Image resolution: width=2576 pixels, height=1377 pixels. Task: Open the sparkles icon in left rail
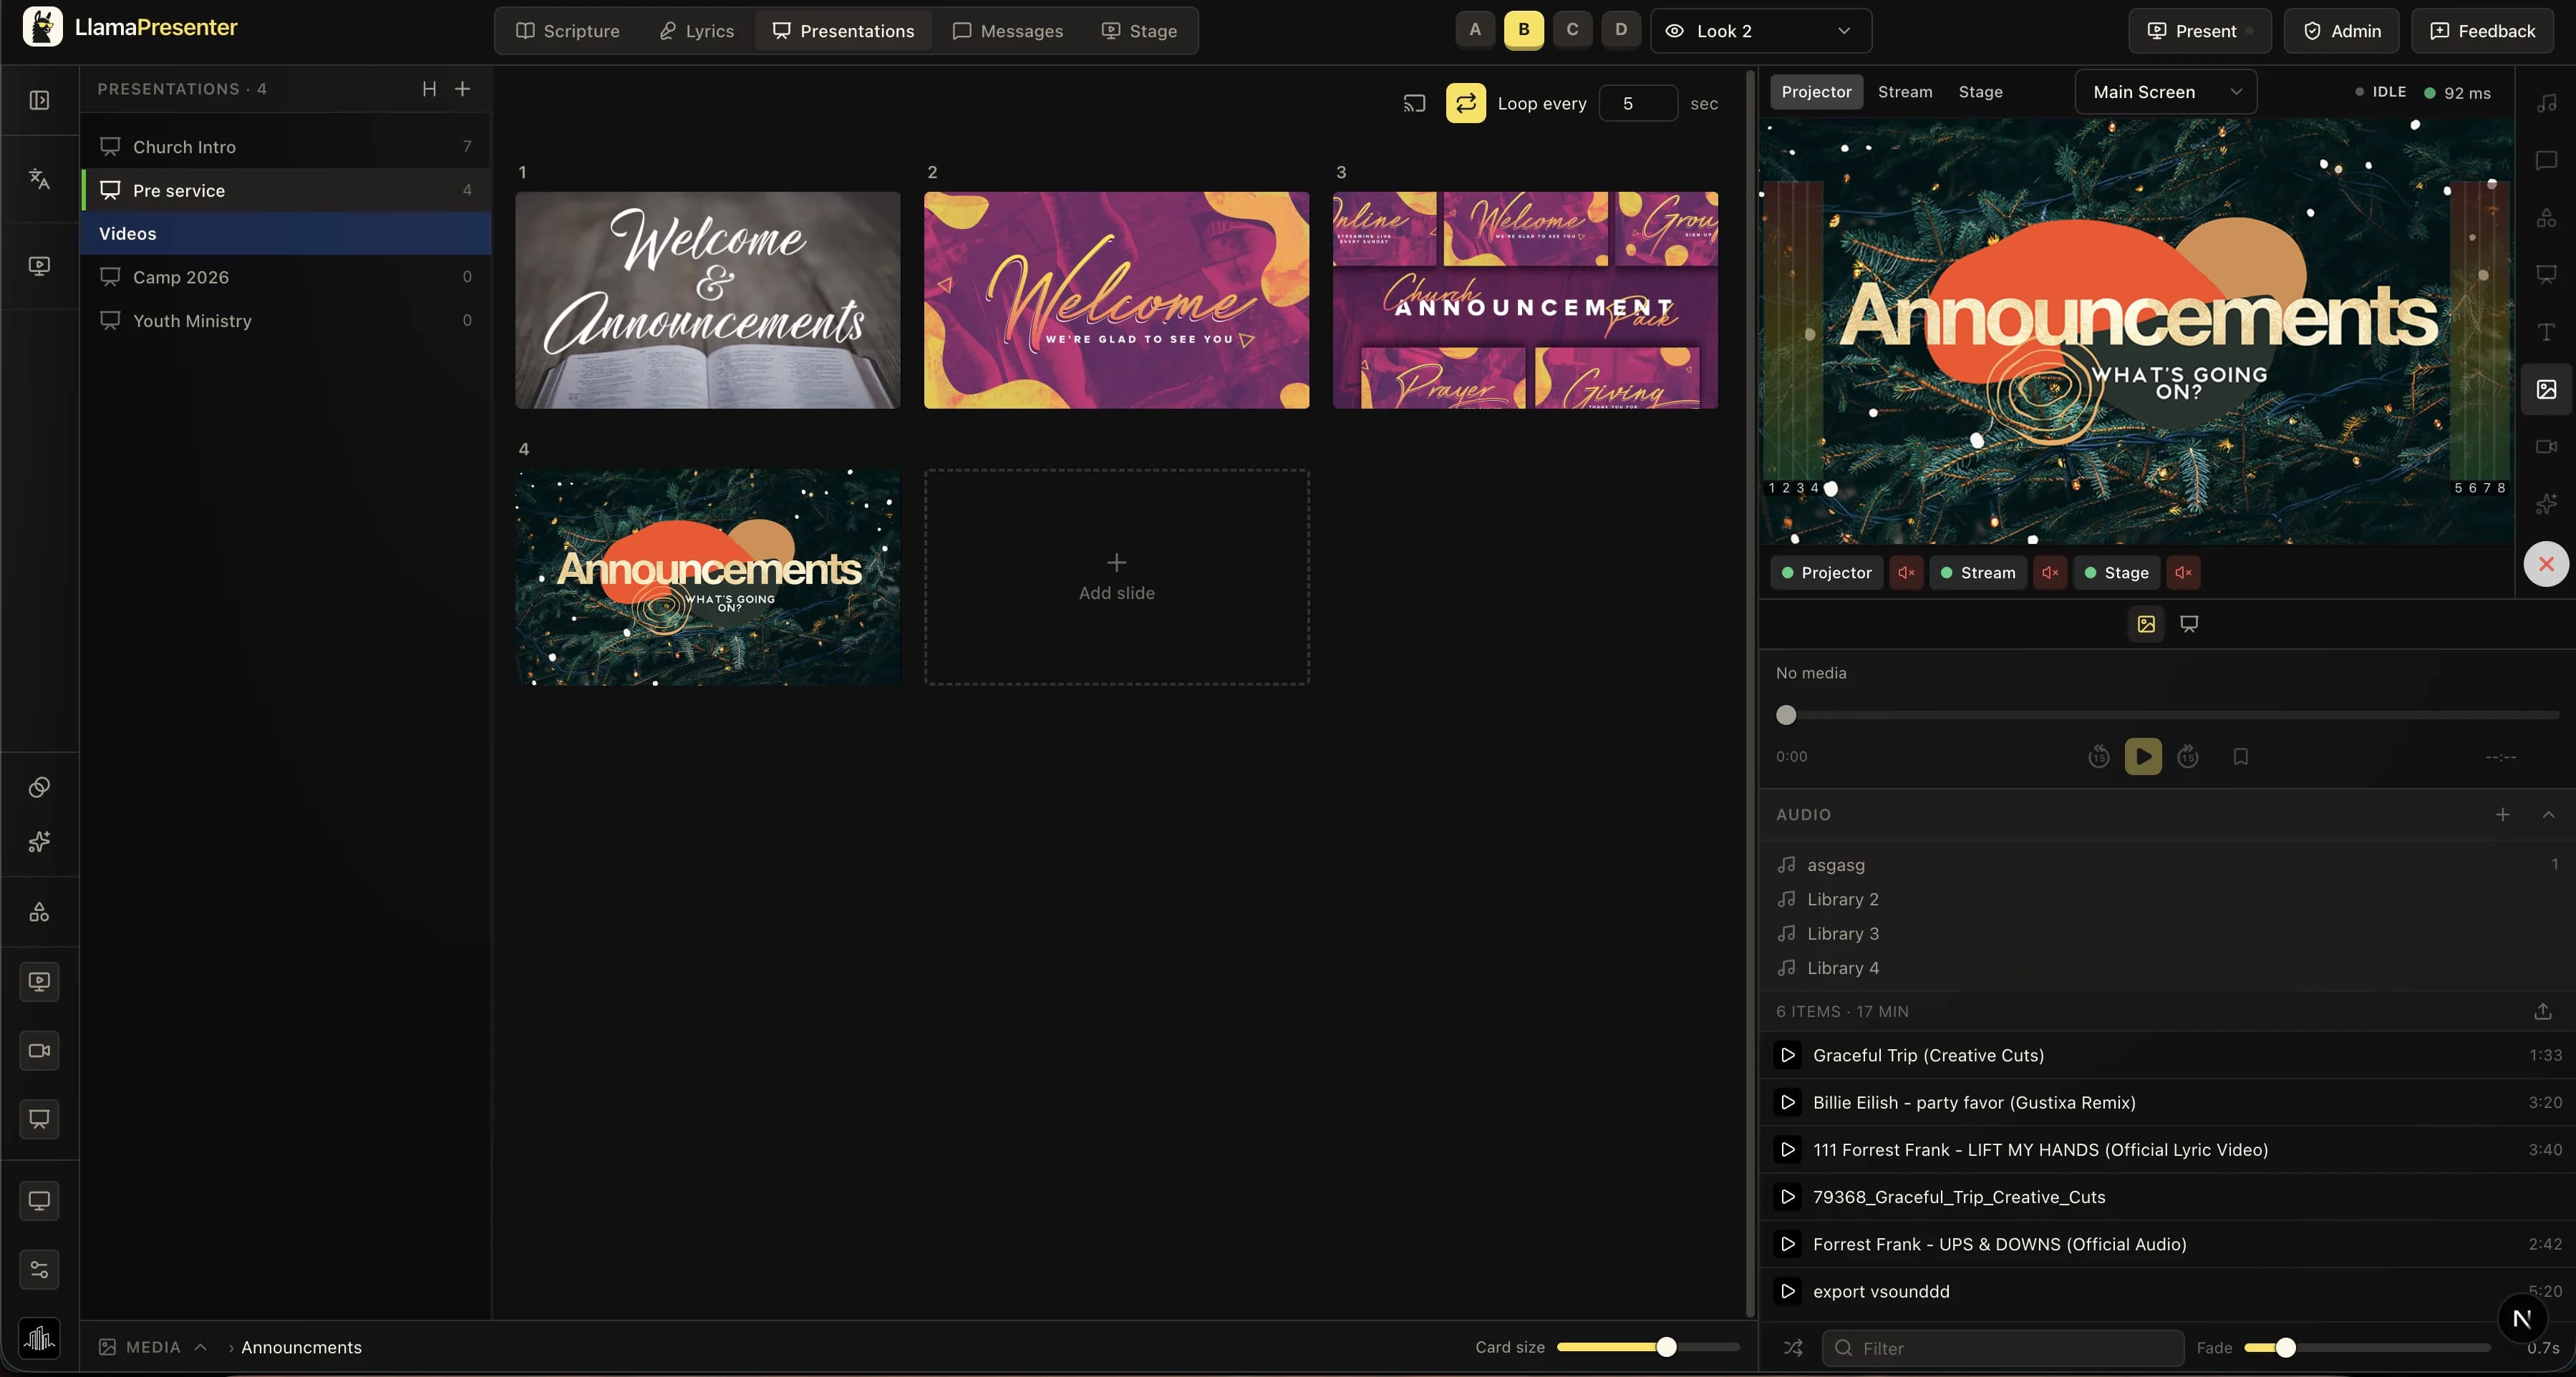click(x=39, y=842)
